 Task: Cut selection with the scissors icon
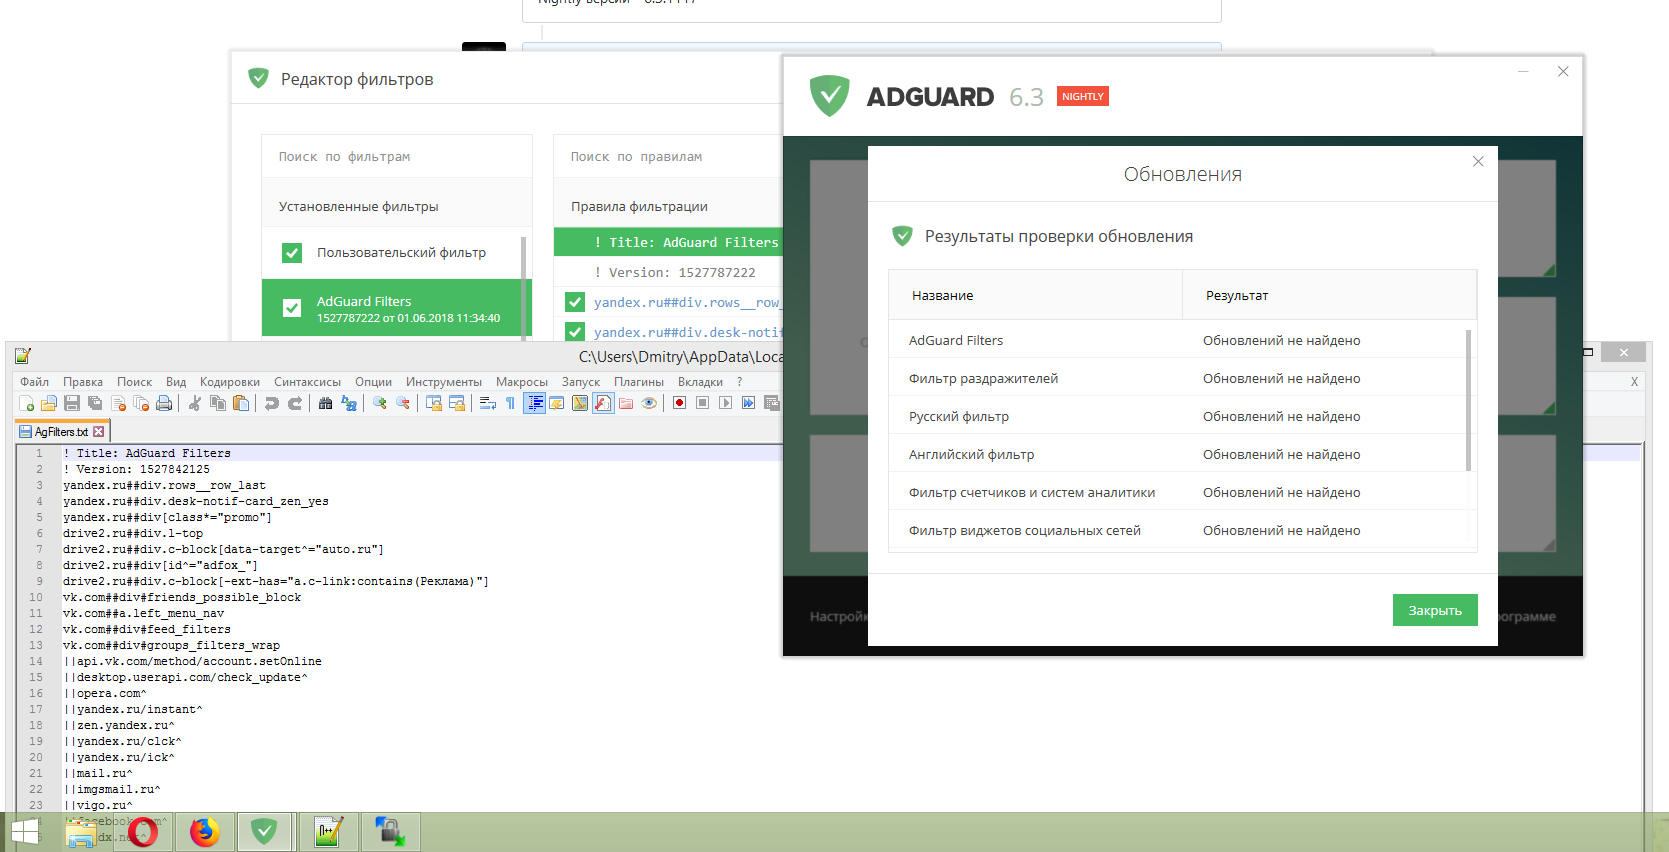coord(194,403)
